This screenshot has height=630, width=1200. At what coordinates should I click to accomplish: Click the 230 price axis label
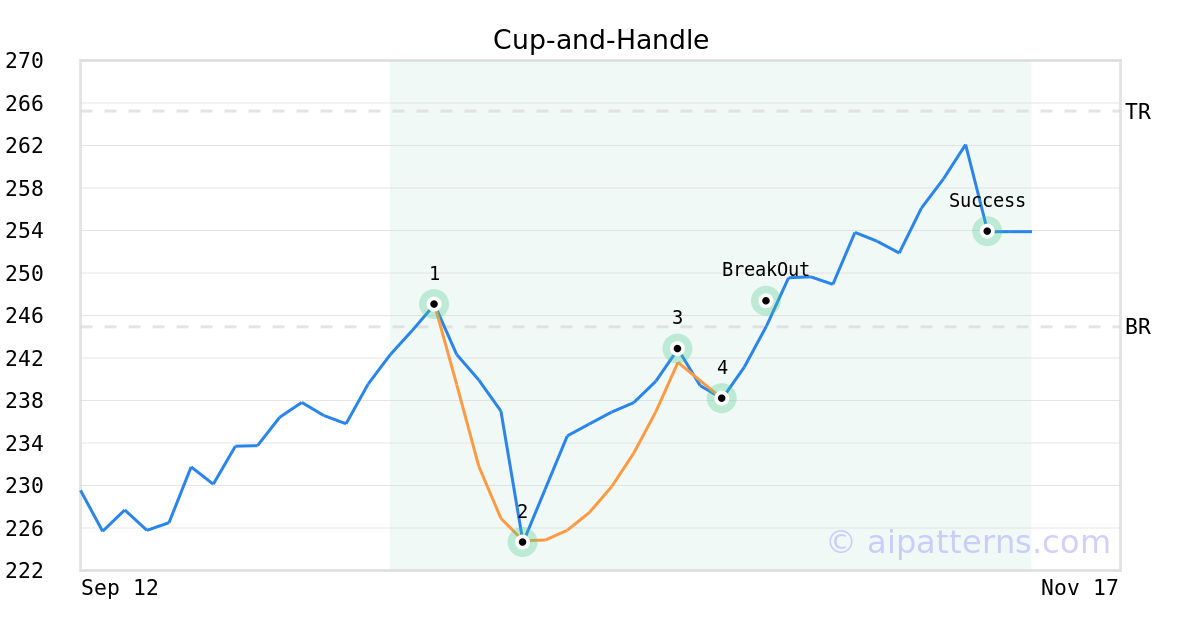click(x=24, y=486)
